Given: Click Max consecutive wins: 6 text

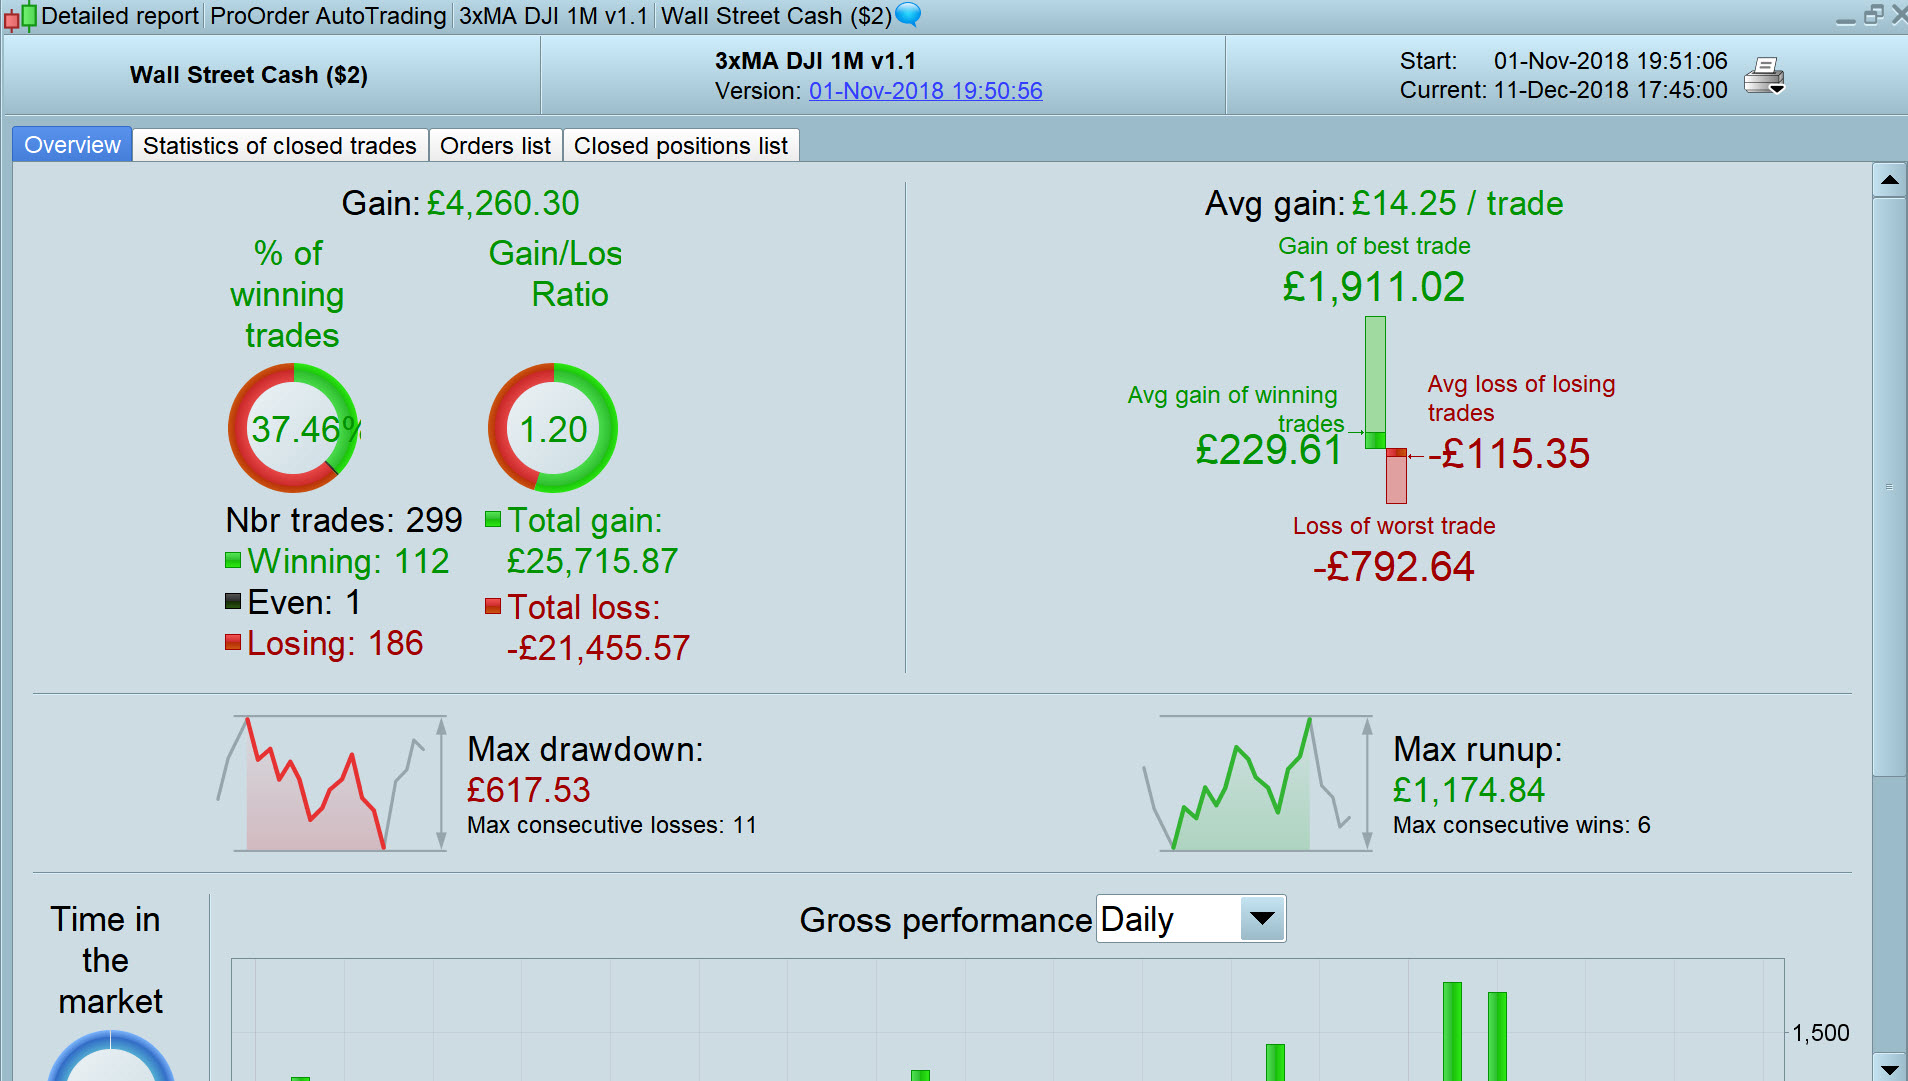Looking at the screenshot, I should click(x=1522, y=825).
